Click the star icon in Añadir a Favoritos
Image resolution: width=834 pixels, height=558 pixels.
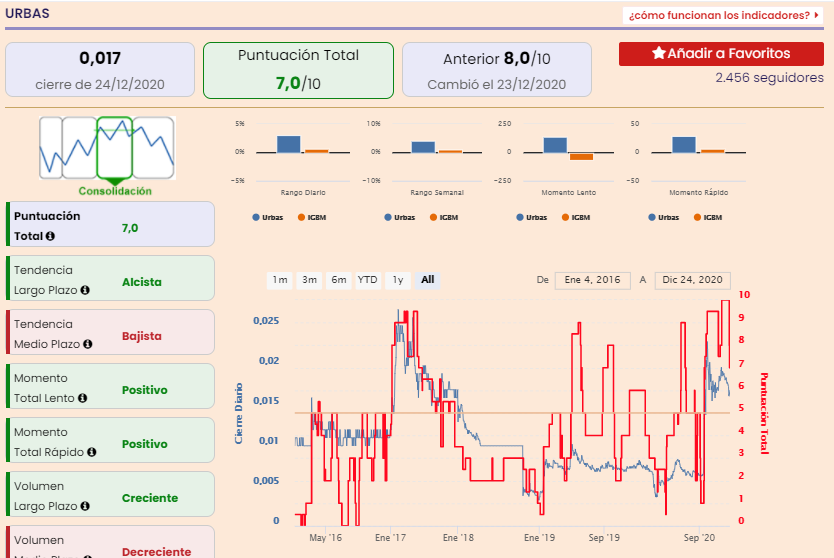click(658, 54)
